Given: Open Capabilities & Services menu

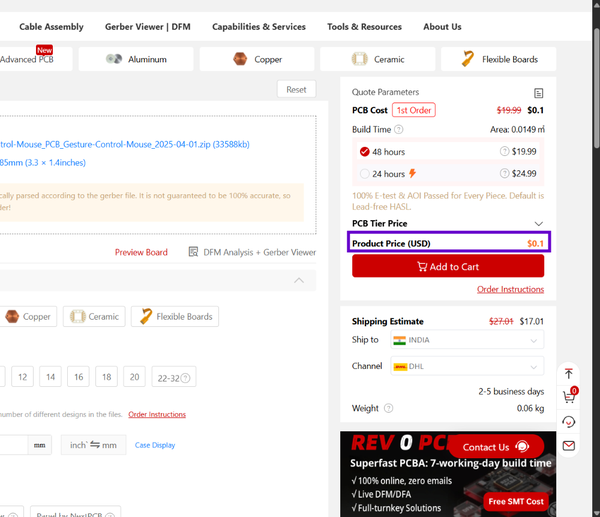Looking at the screenshot, I should pyautogui.click(x=259, y=27).
